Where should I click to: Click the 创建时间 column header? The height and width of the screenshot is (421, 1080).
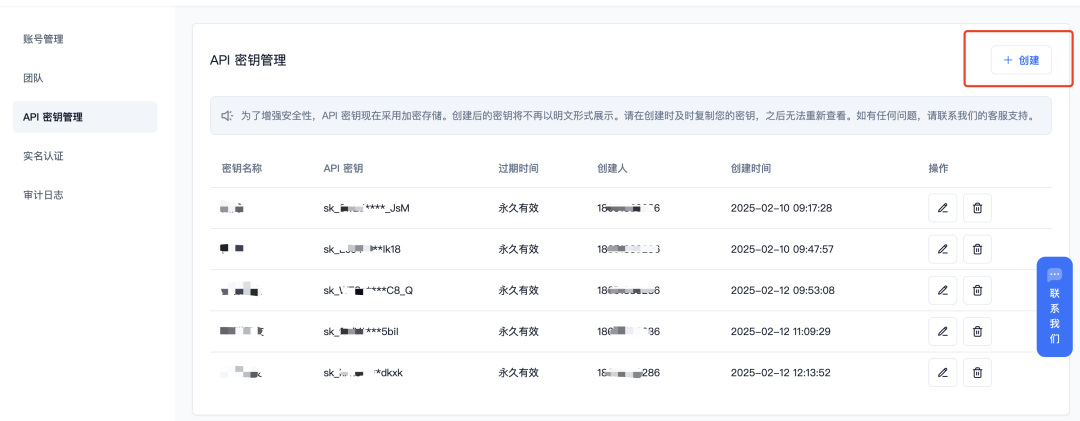pyautogui.click(x=751, y=168)
